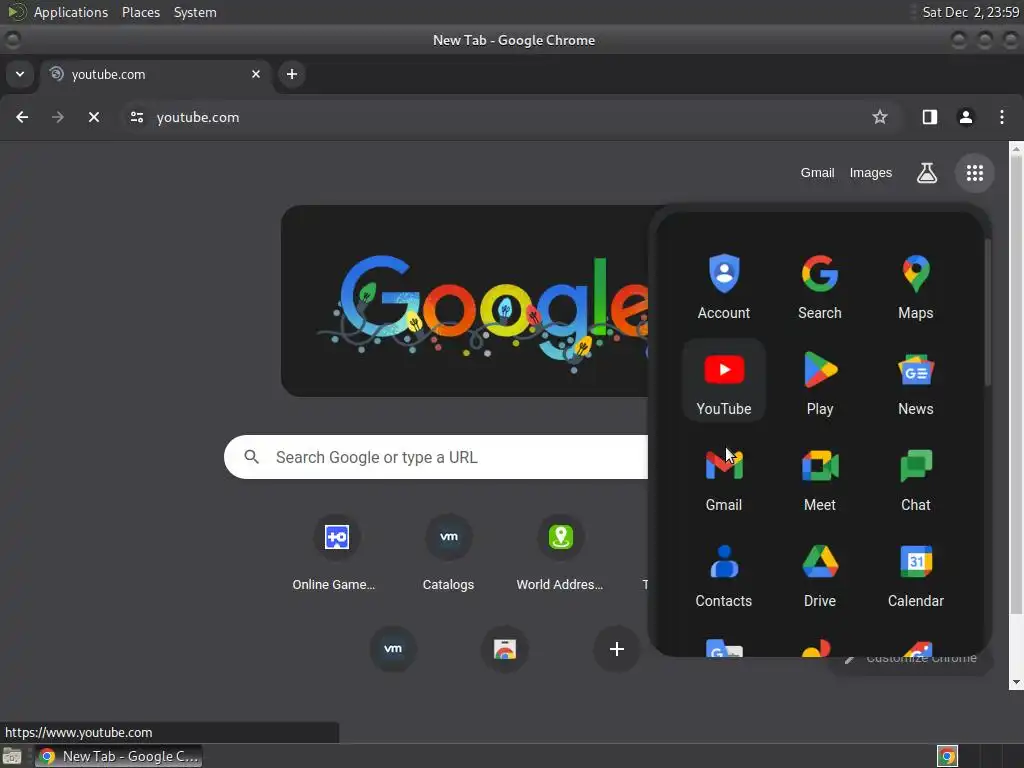Viewport: 1024px width, 768px height.
Task: View site information icon in address bar
Action: (x=136, y=117)
